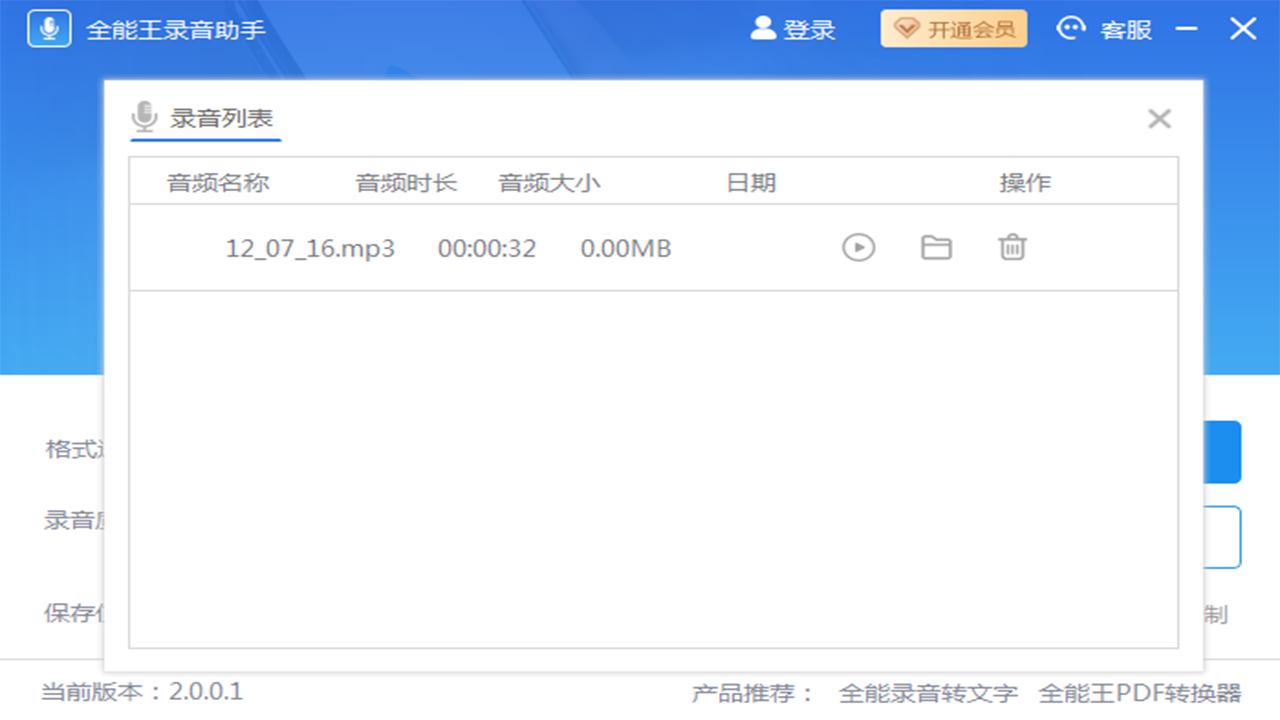Delete recording using the trash icon
The image size is (1280, 720).
point(1012,247)
